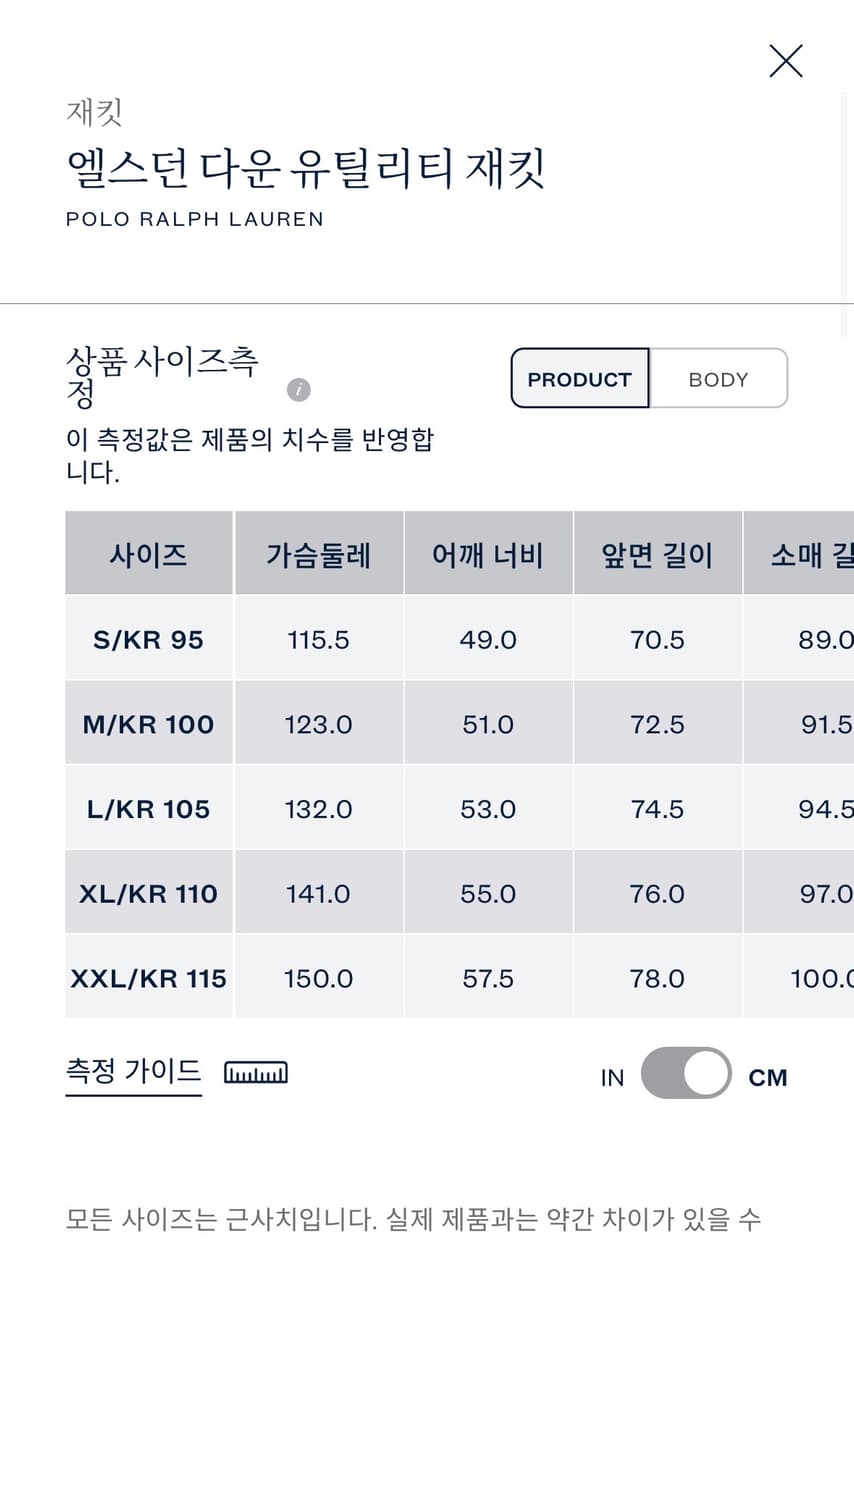Close the size chart overlay with the X
The width and height of the screenshot is (854, 1500).
click(x=786, y=61)
